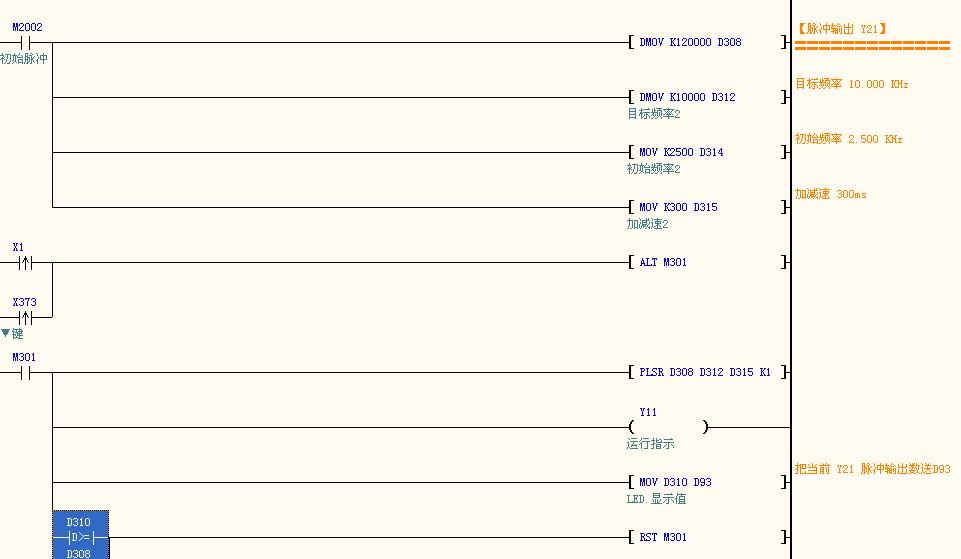Select the ALT M301 instruction

pyautogui.click(x=663, y=263)
